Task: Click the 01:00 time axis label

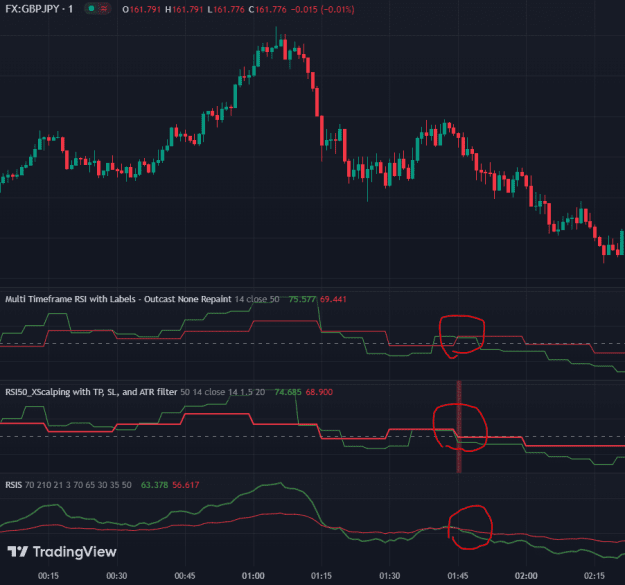Action: (x=253, y=575)
